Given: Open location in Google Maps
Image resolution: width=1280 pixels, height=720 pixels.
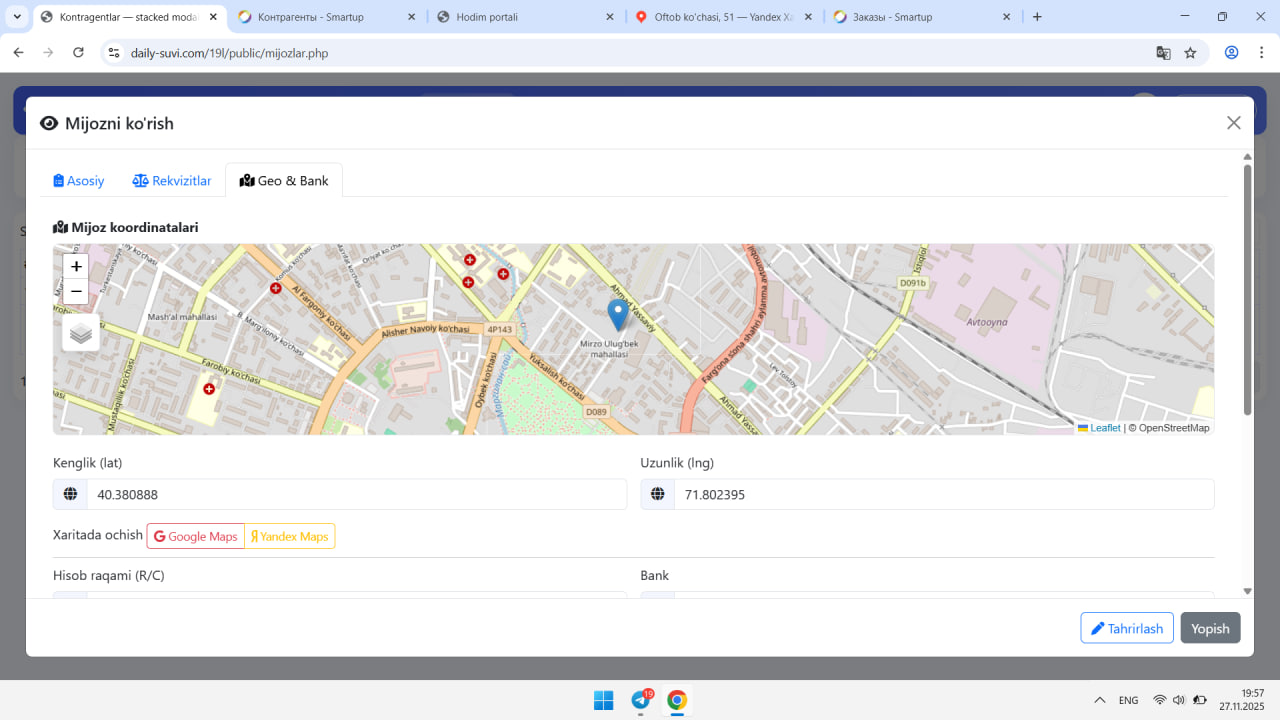Looking at the screenshot, I should tap(196, 536).
